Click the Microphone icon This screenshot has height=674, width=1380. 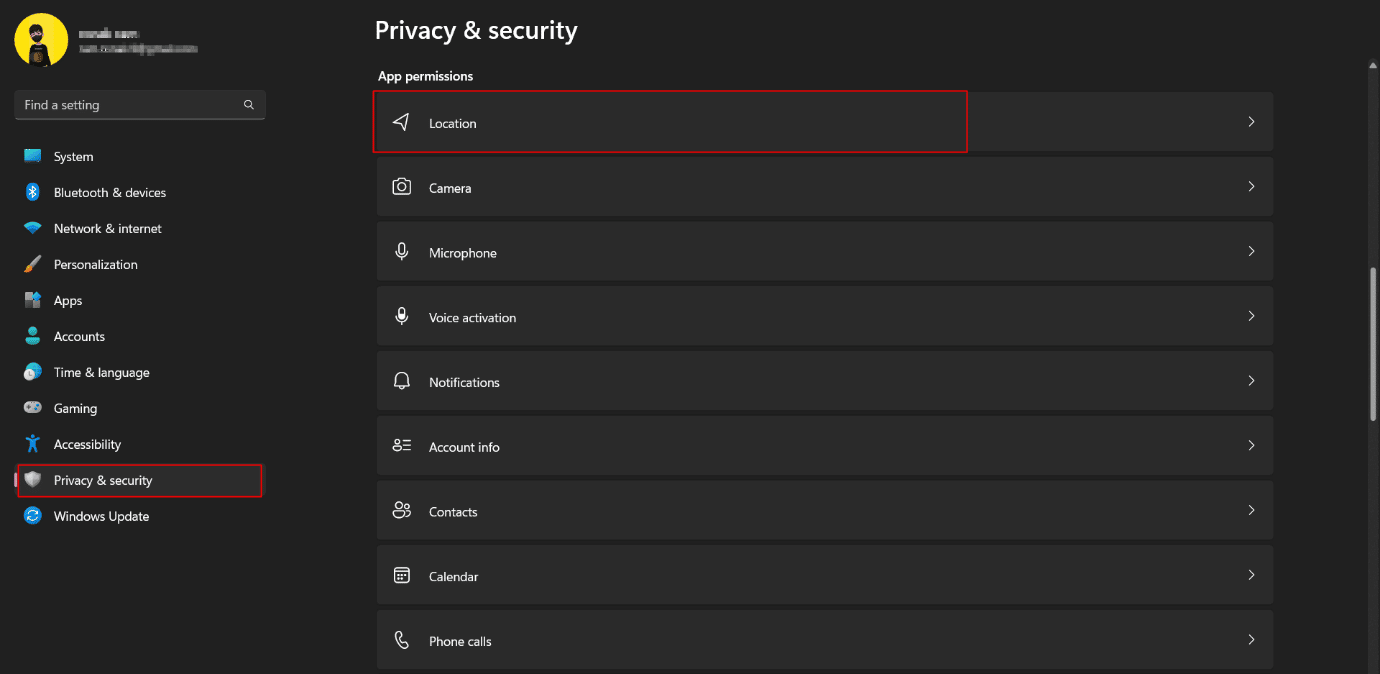(x=401, y=252)
